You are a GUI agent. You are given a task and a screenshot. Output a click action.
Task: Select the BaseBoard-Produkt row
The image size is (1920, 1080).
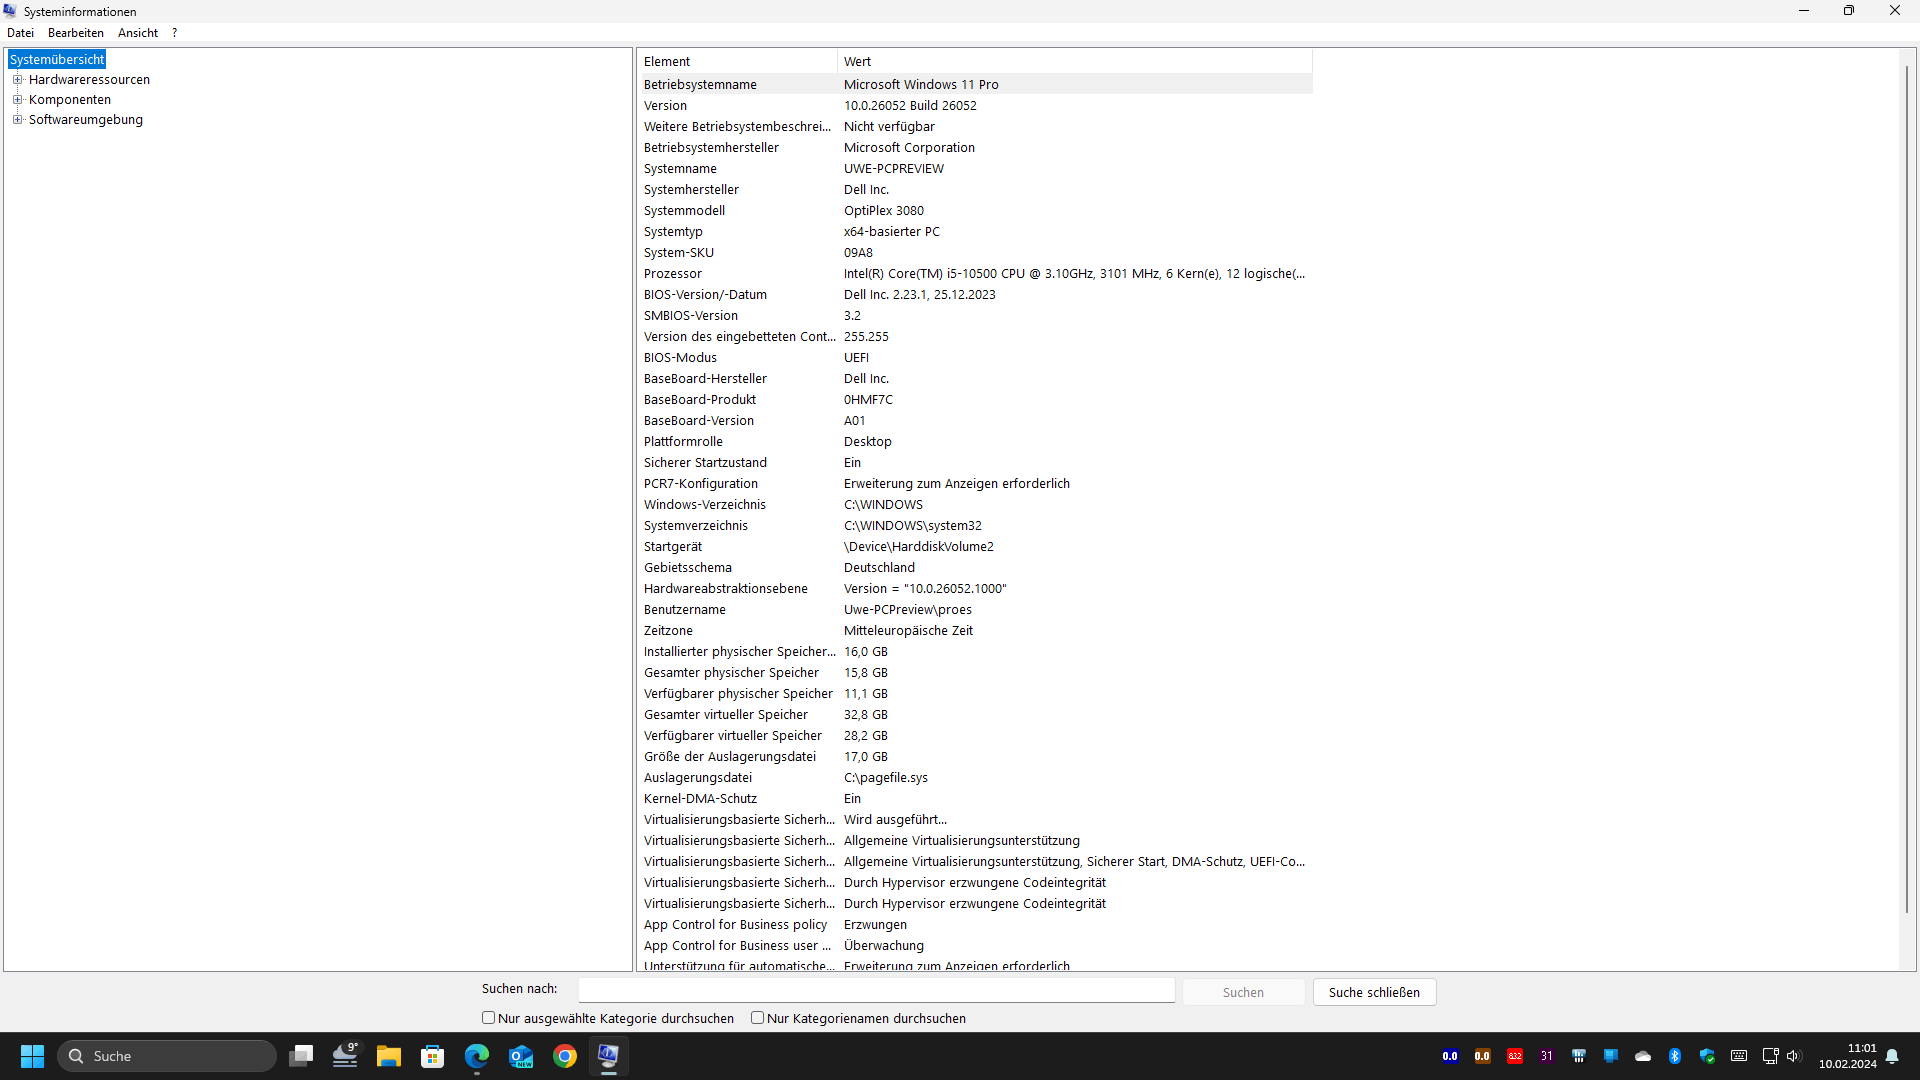(975, 400)
